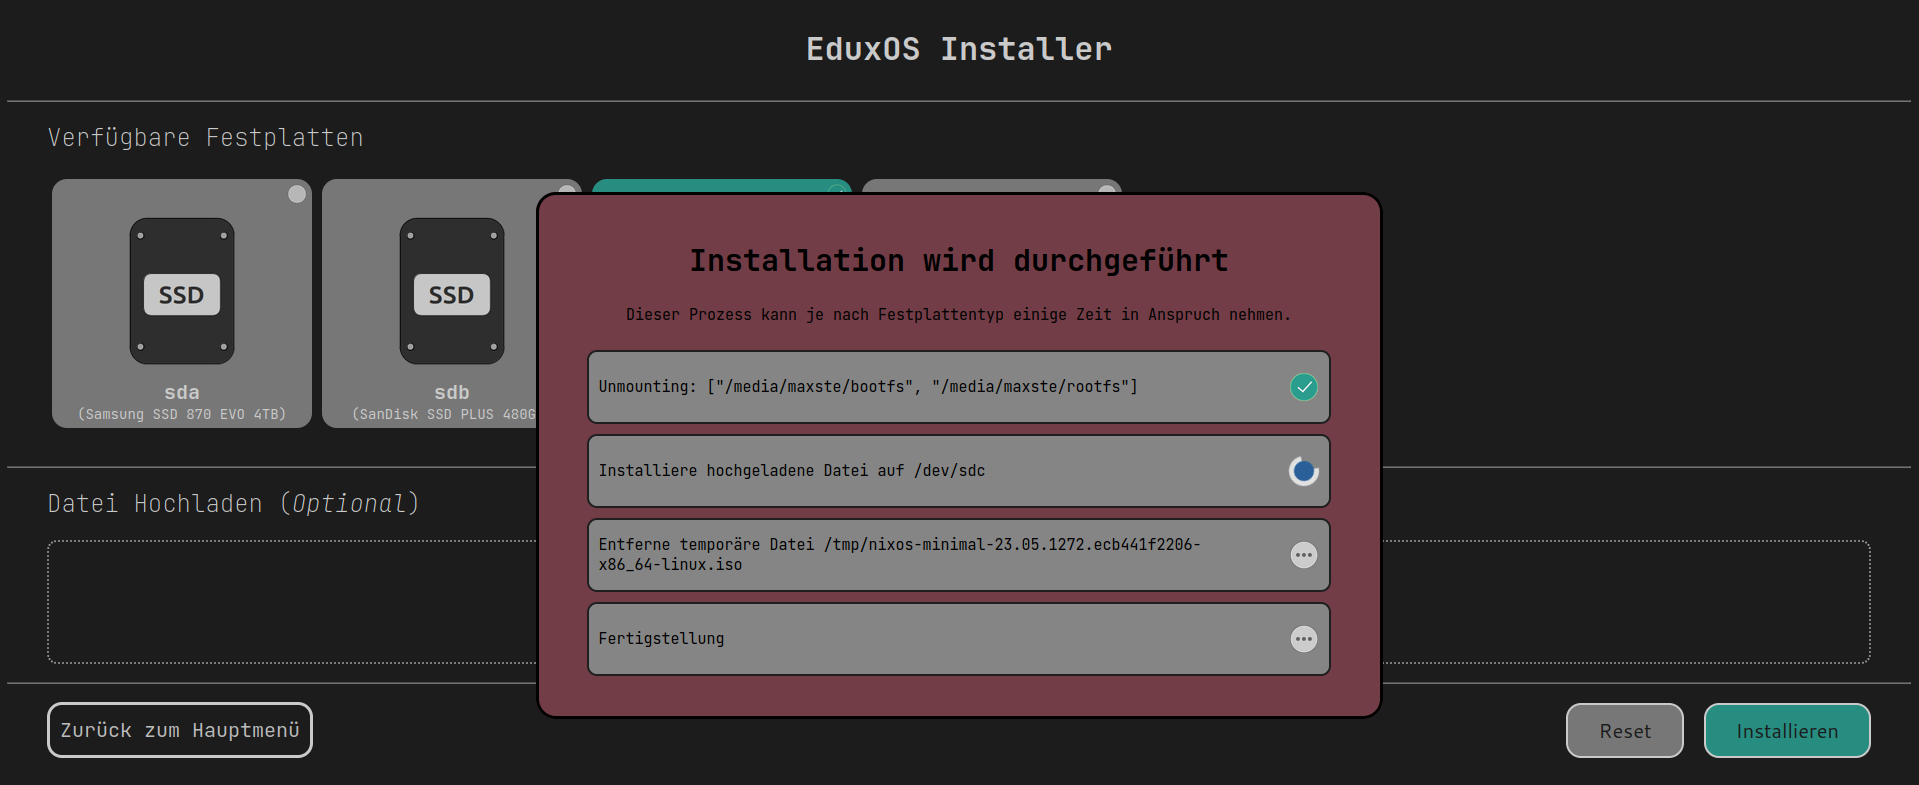Click the Verfügbare Festplatten heading
Viewport: 1919px width, 785px height.
click(x=206, y=138)
